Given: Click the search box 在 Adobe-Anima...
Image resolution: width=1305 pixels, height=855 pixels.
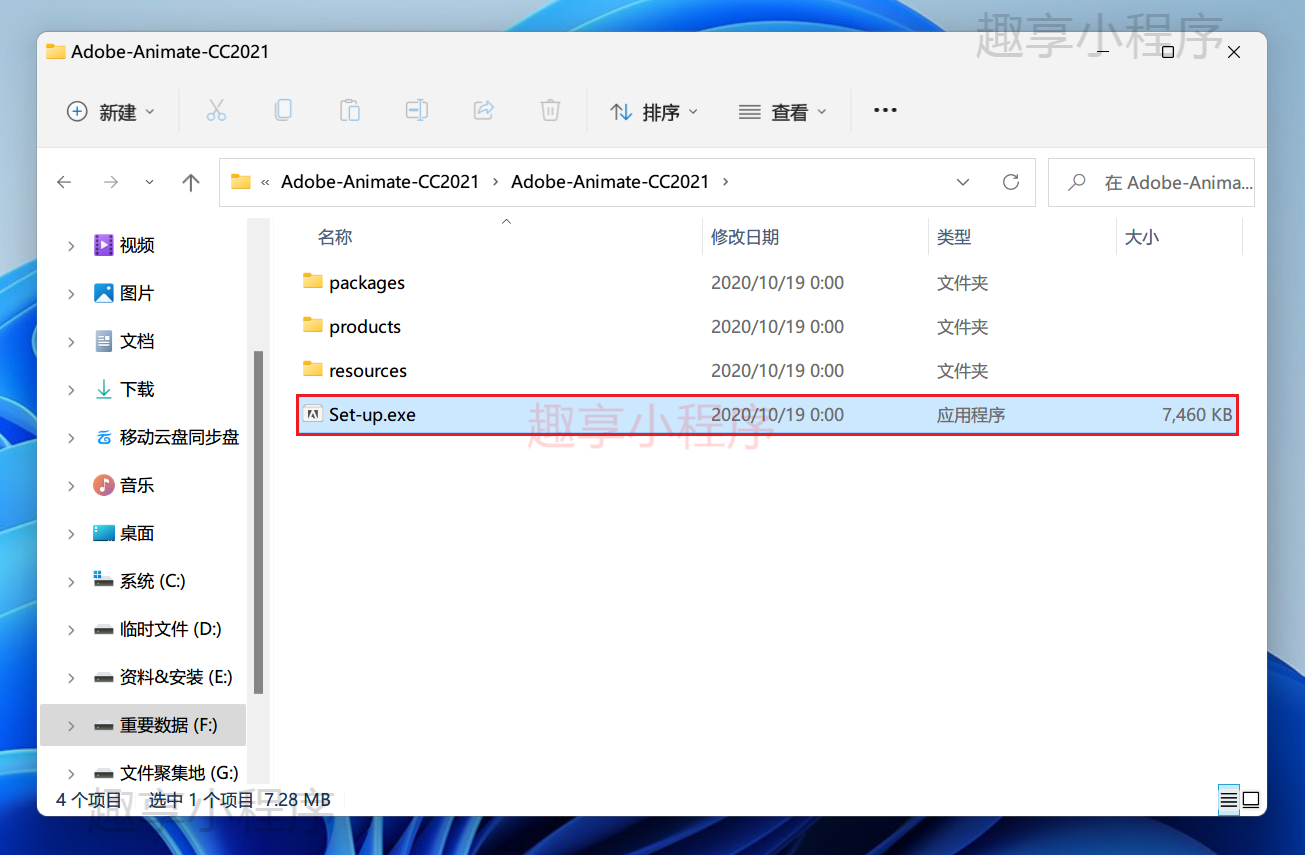Looking at the screenshot, I should click(1151, 182).
